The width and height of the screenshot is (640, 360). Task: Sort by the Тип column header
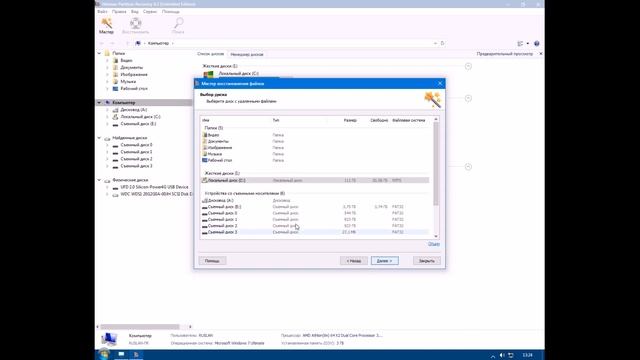pos(276,120)
